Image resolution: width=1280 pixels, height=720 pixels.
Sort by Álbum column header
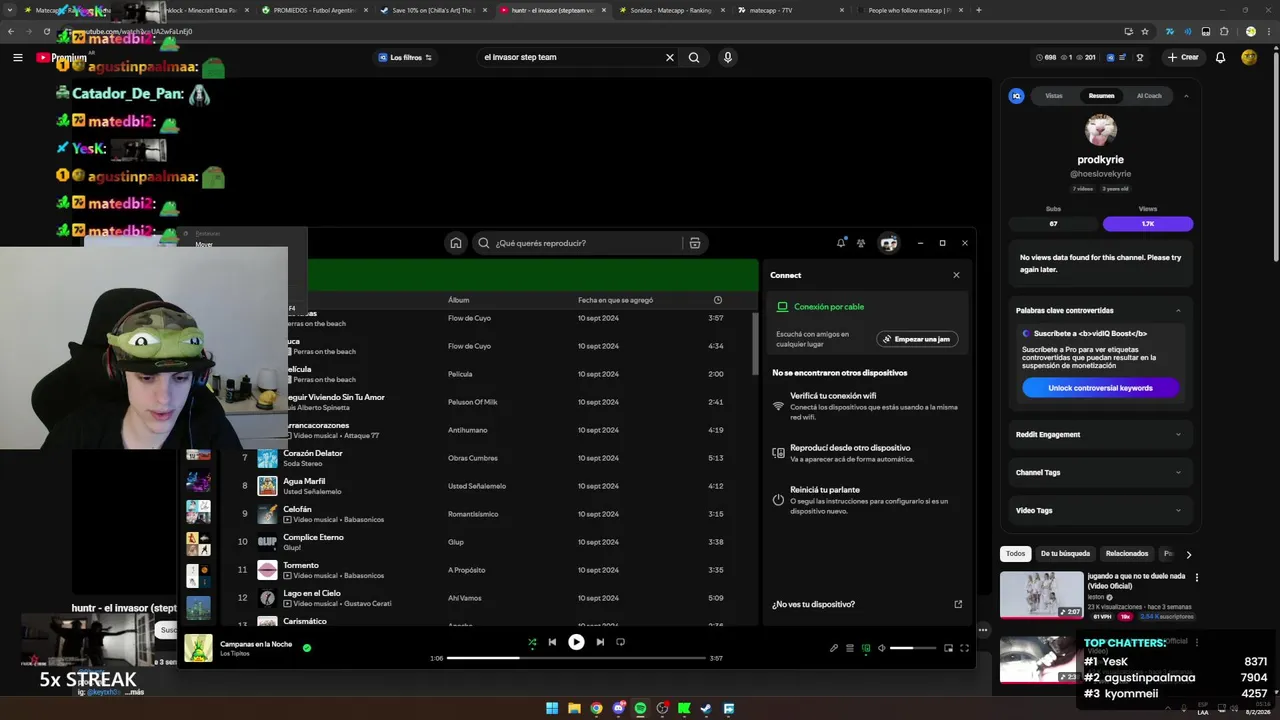click(x=458, y=300)
